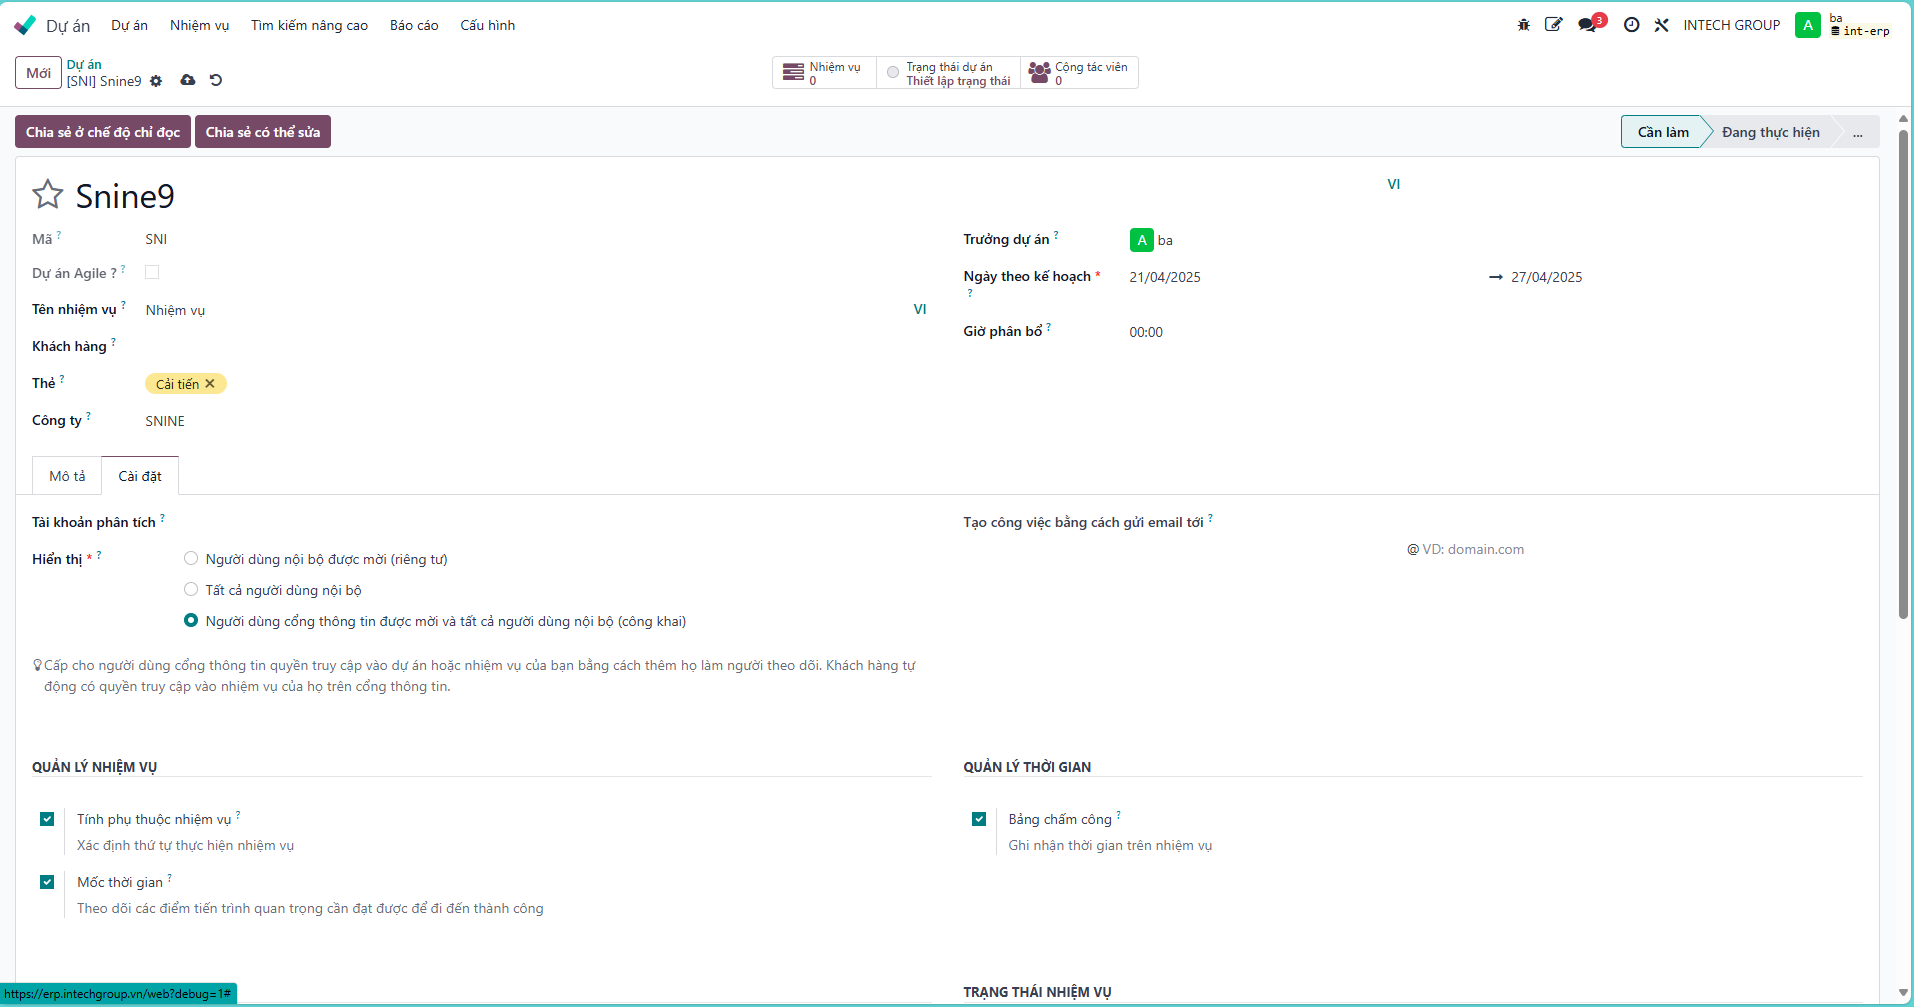Open Tài khoản phân tích dropdown field
1914x1007 pixels.
(x=556, y=522)
